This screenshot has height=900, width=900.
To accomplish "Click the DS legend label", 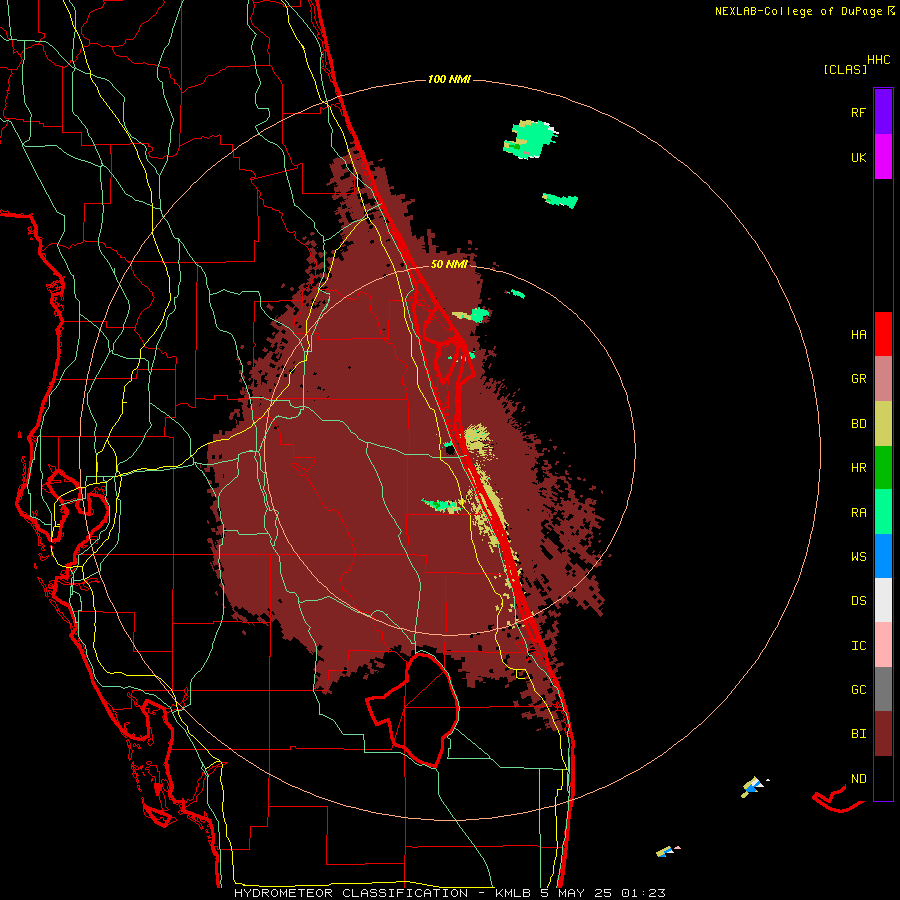I will click(x=858, y=601).
